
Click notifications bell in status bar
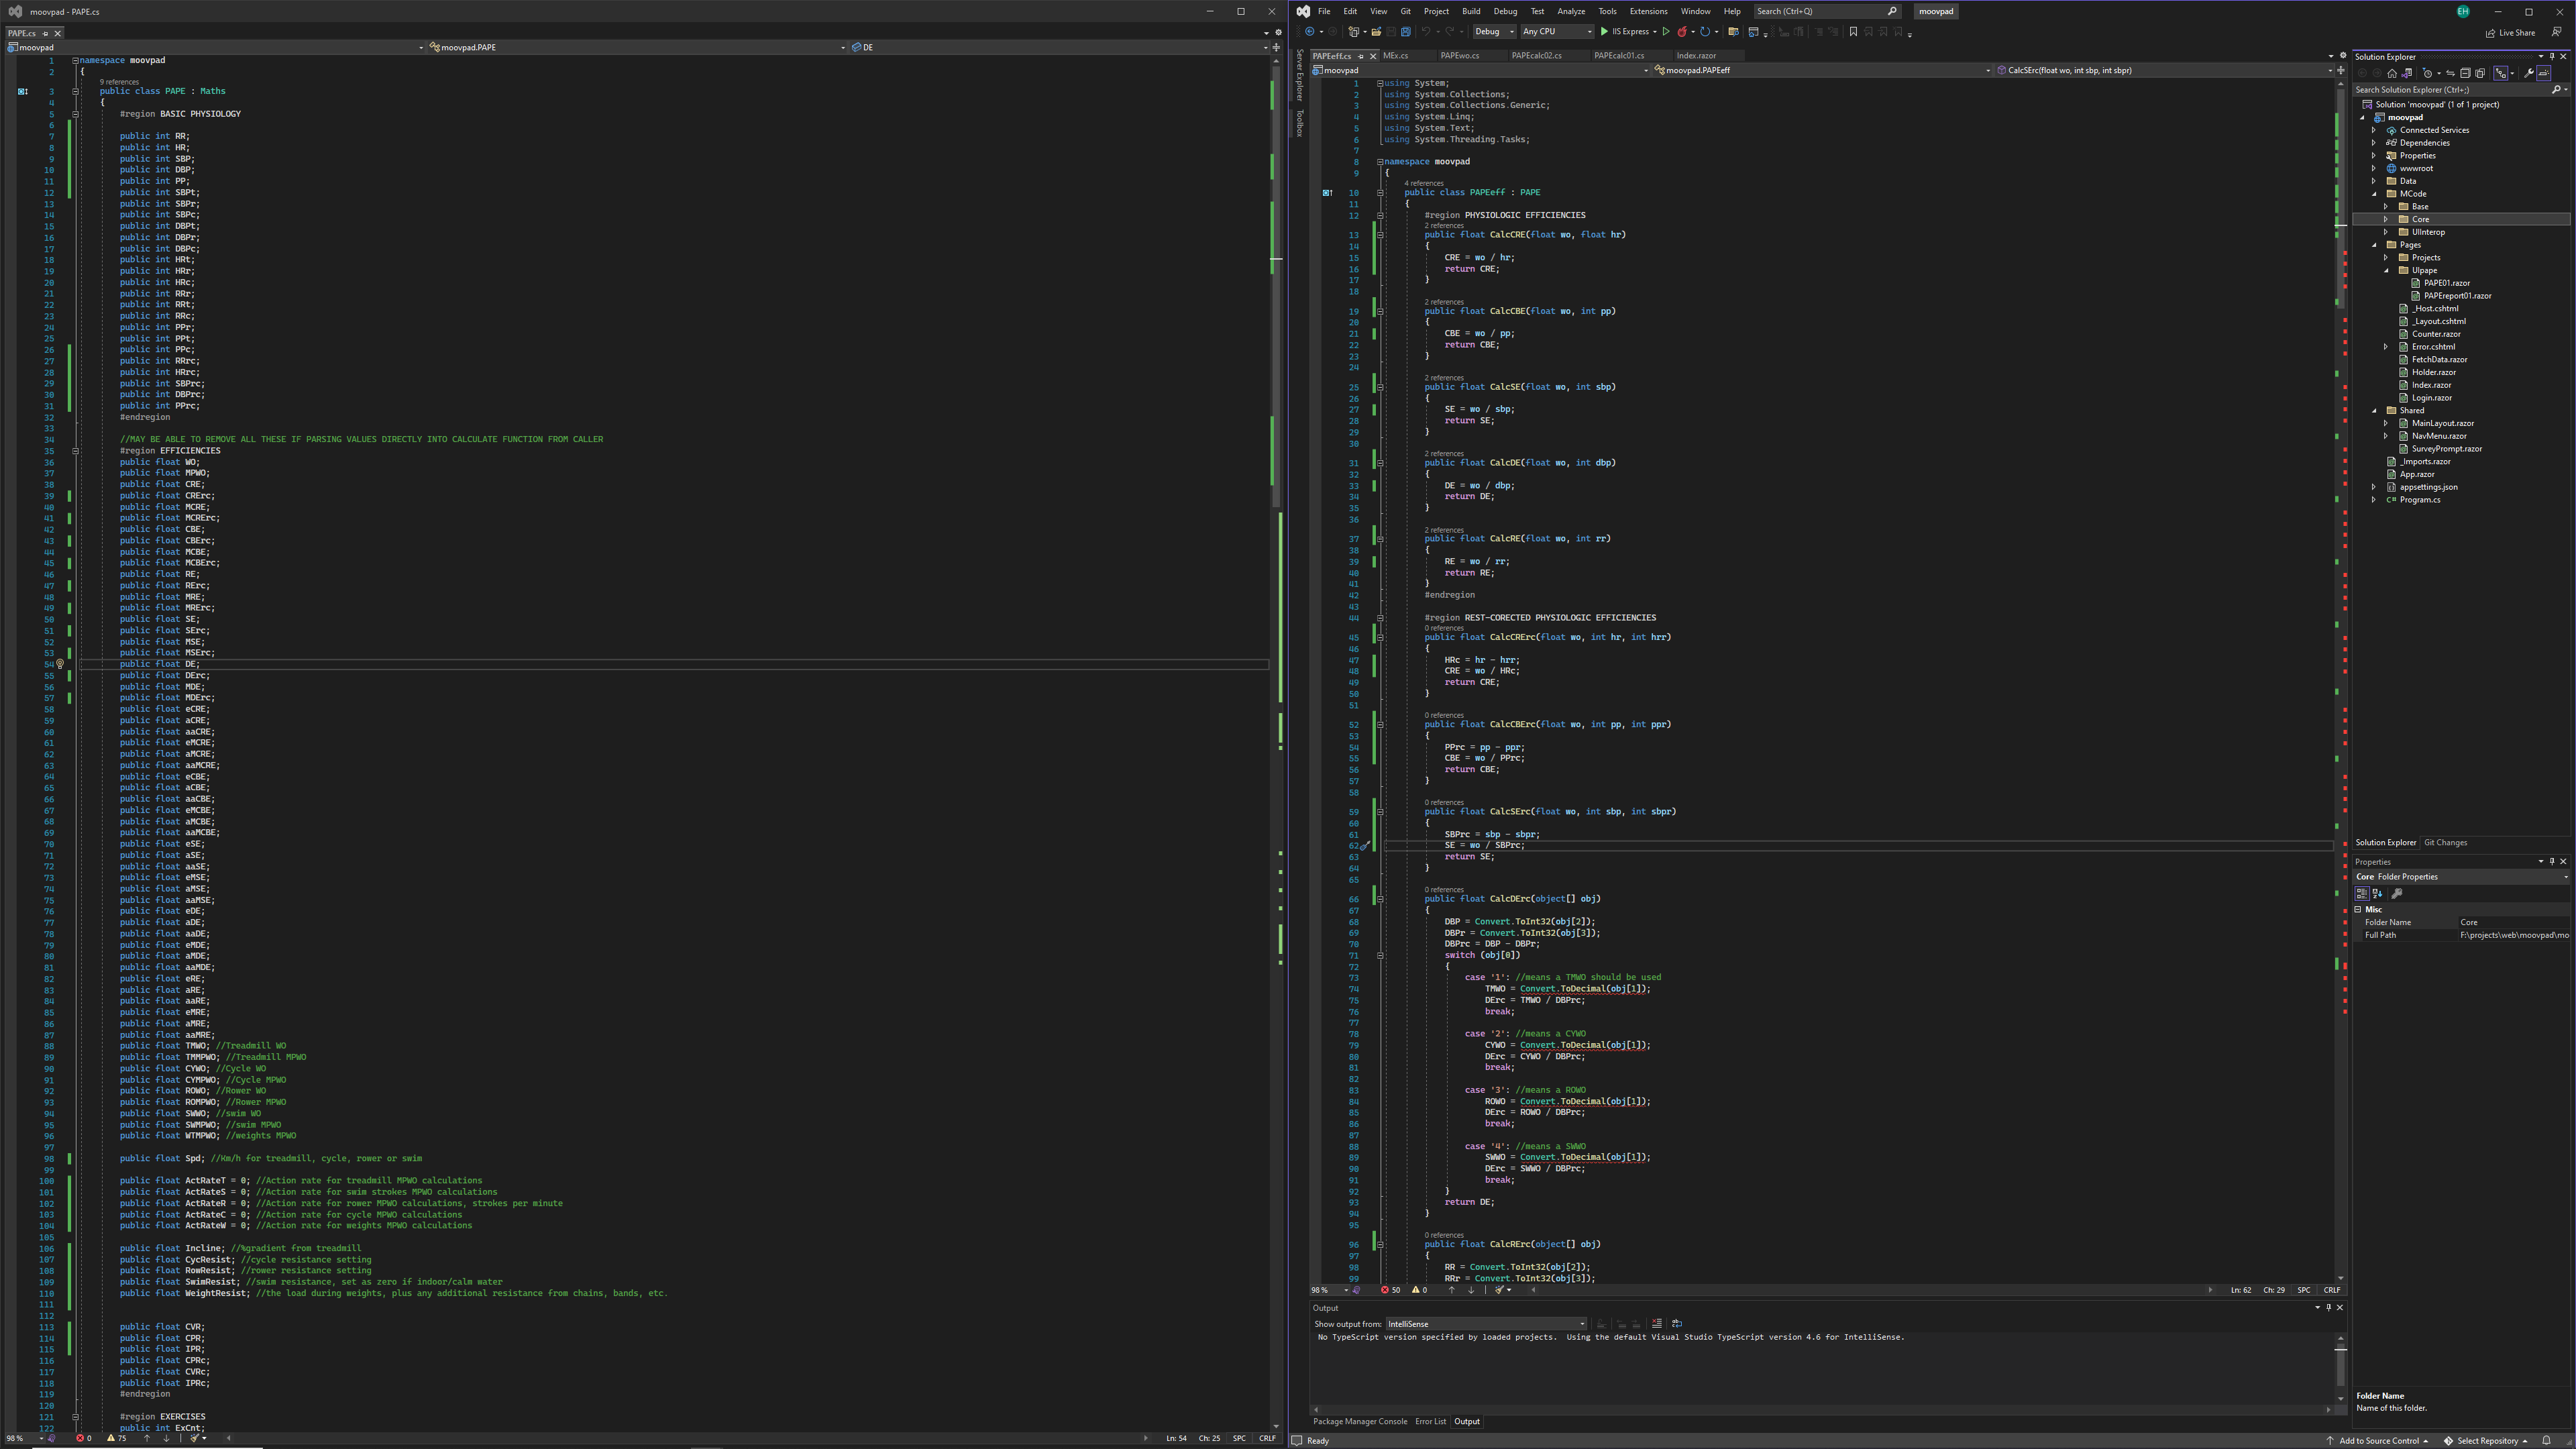coord(2547,1441)
